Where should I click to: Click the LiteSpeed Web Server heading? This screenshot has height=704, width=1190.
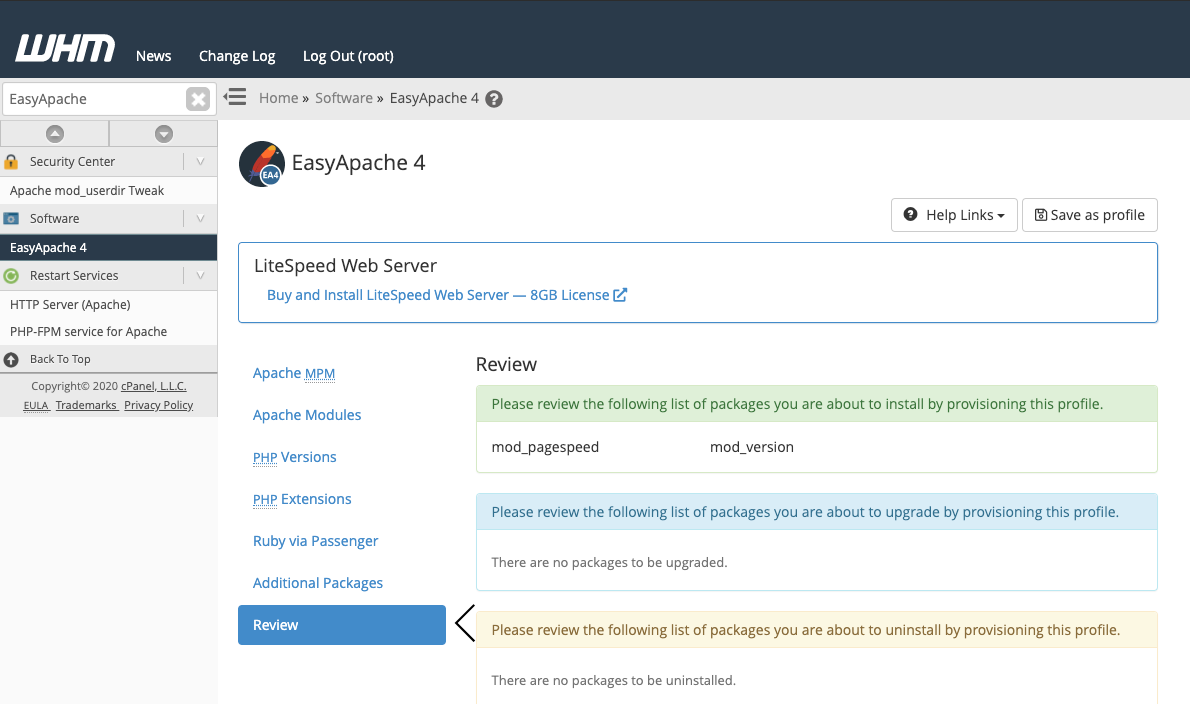point(345,266)
